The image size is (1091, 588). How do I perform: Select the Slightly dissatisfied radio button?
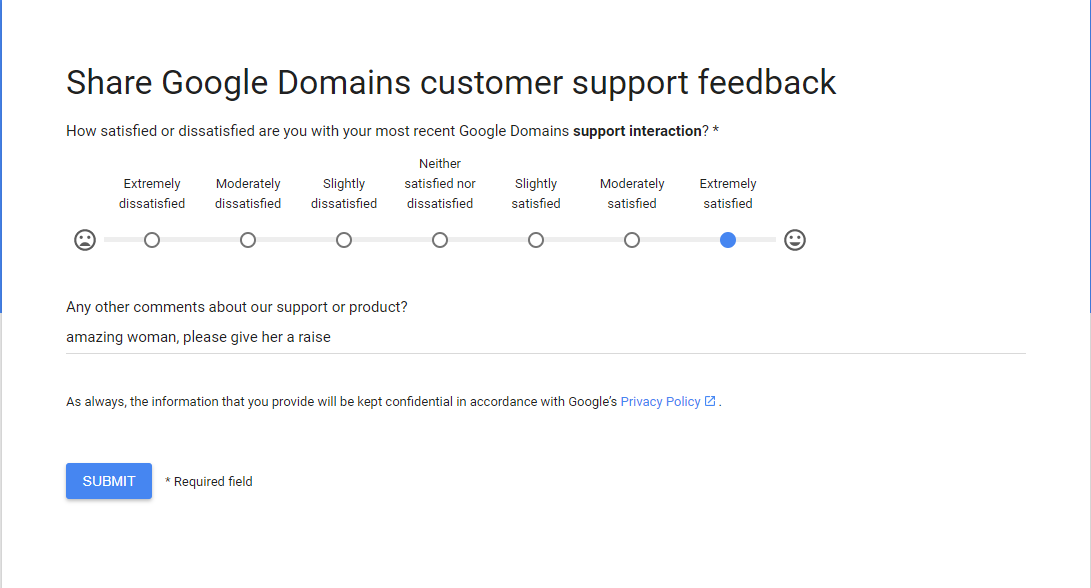pos(344,240)
